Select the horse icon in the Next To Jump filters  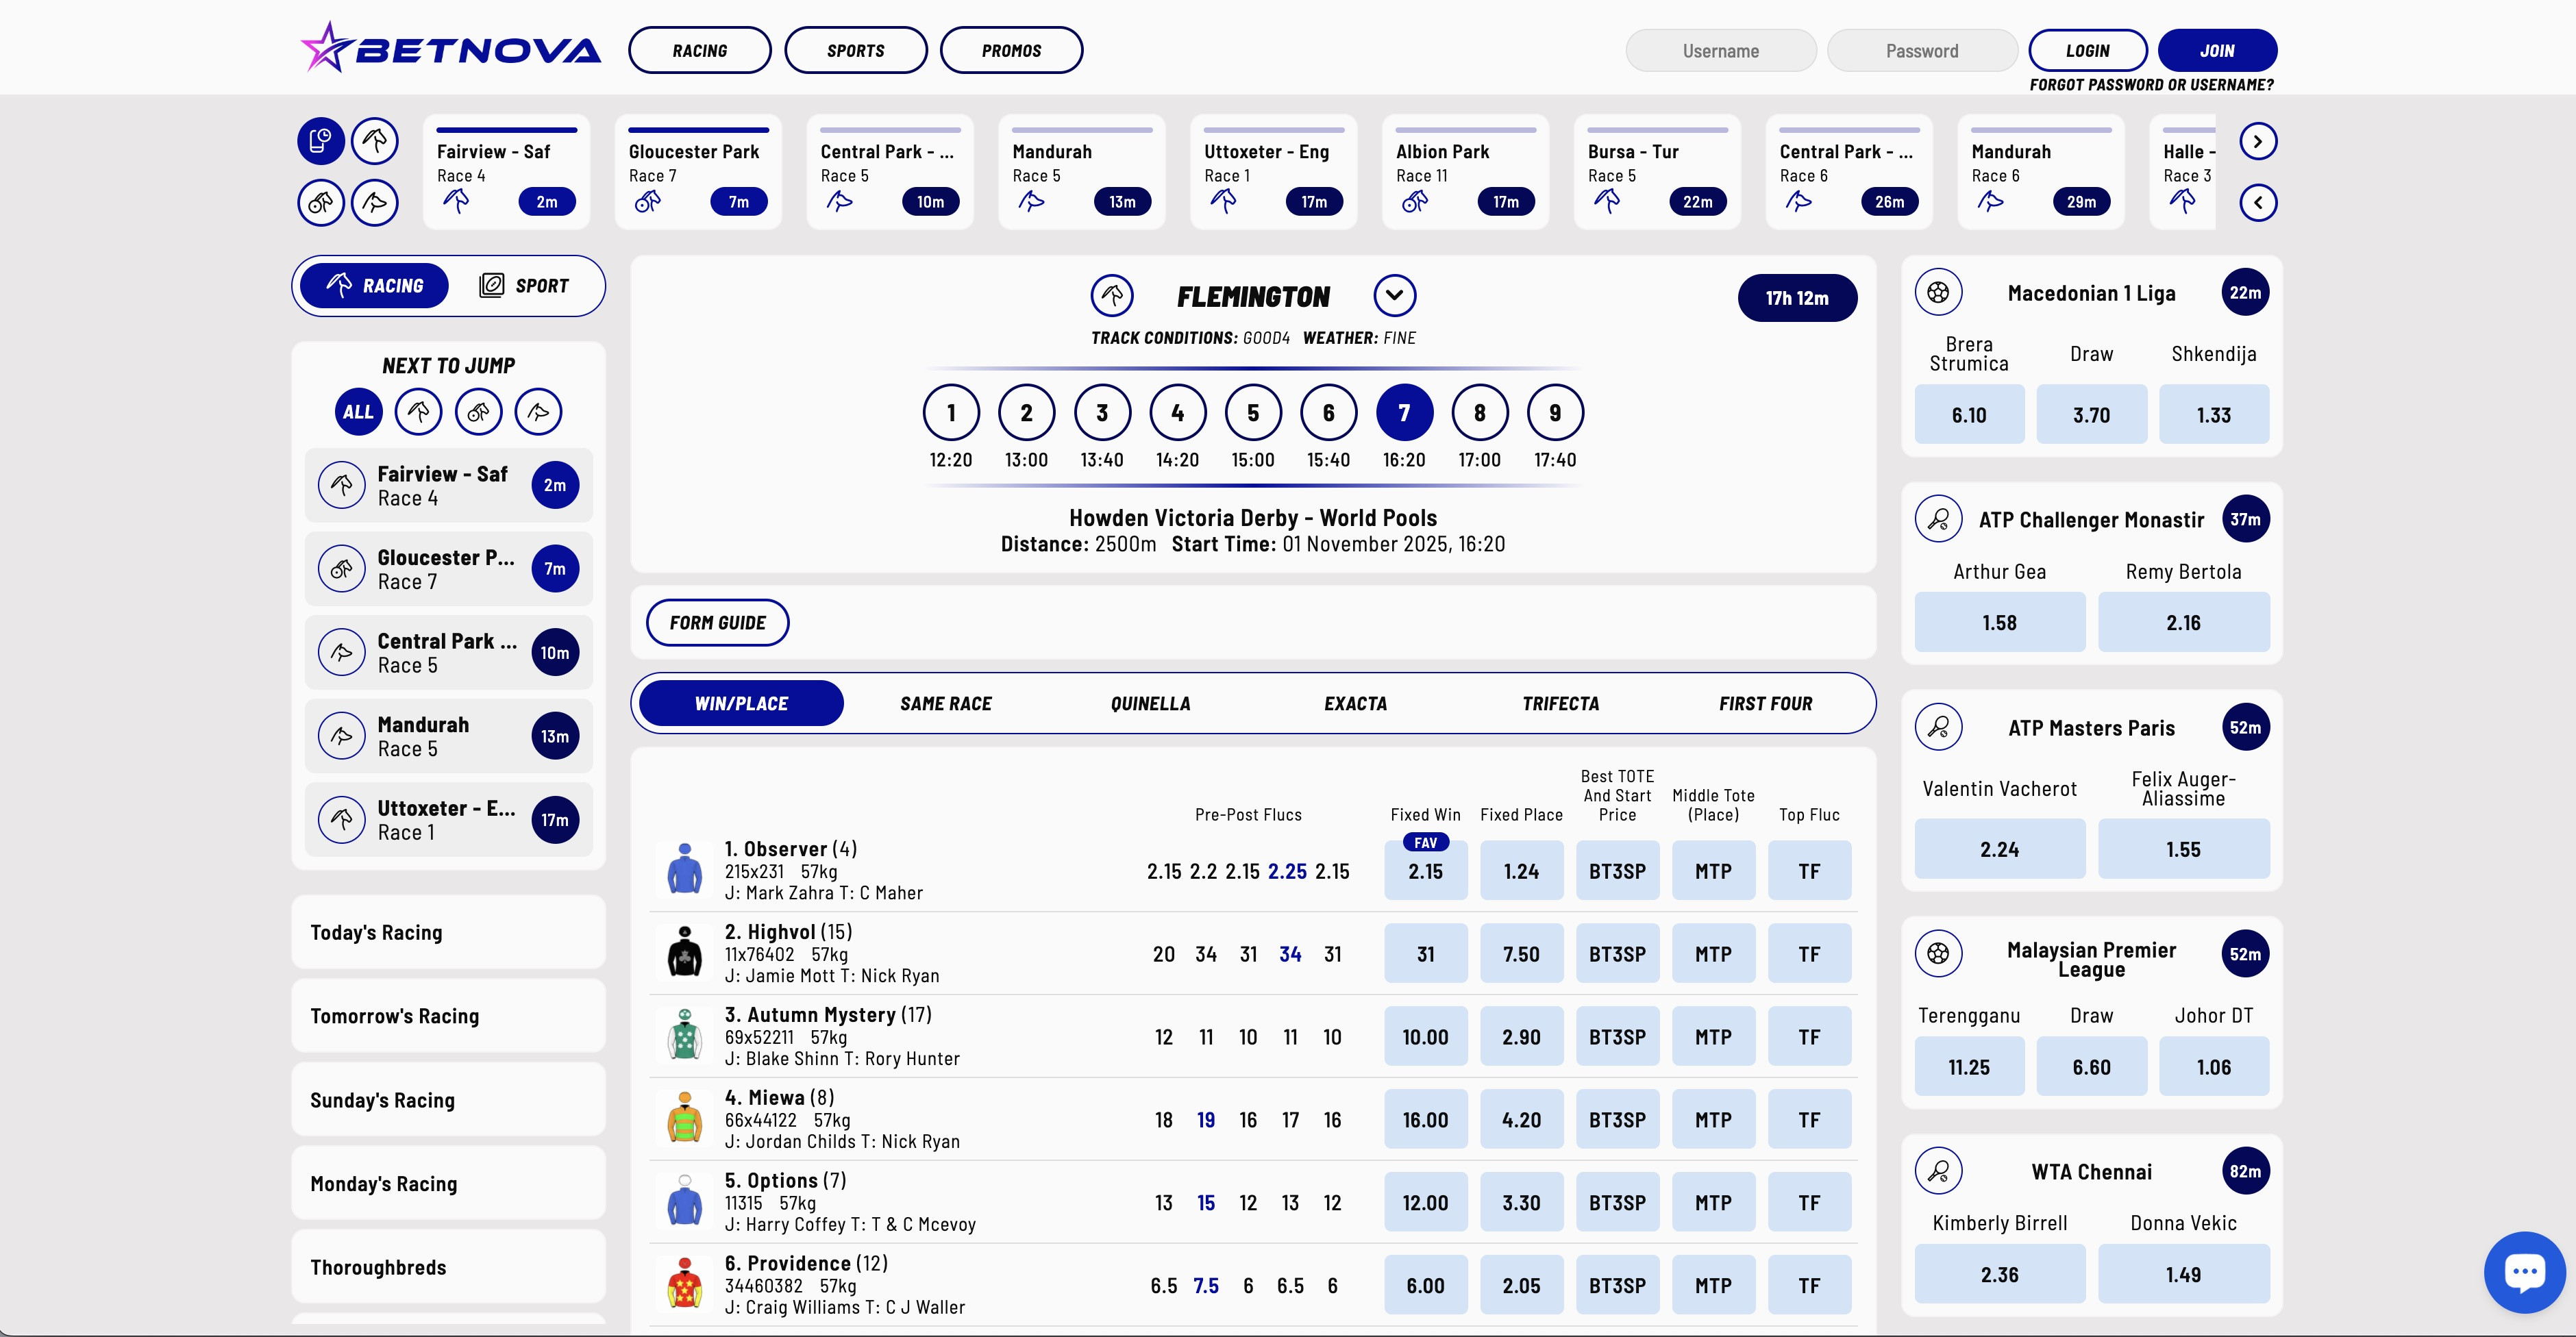click(x=418, y=411)
